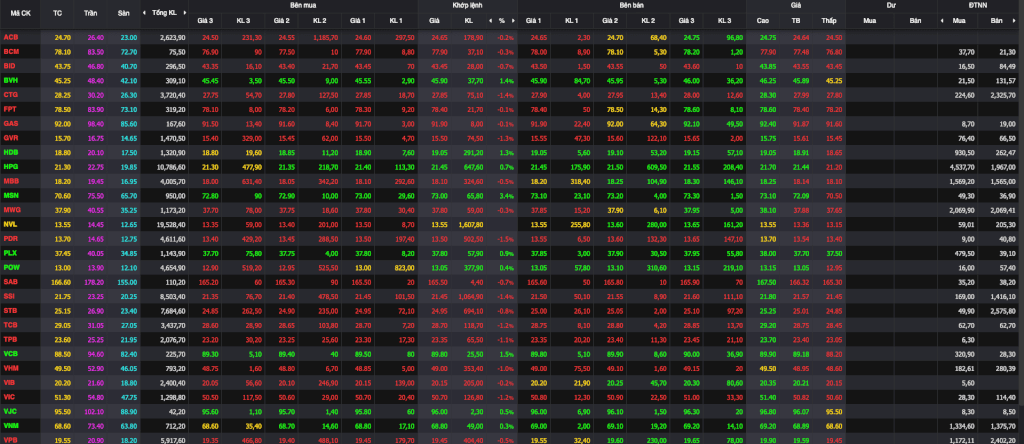
Task: Click the Thấp low price column header
Action: click(x=829, y=21)
